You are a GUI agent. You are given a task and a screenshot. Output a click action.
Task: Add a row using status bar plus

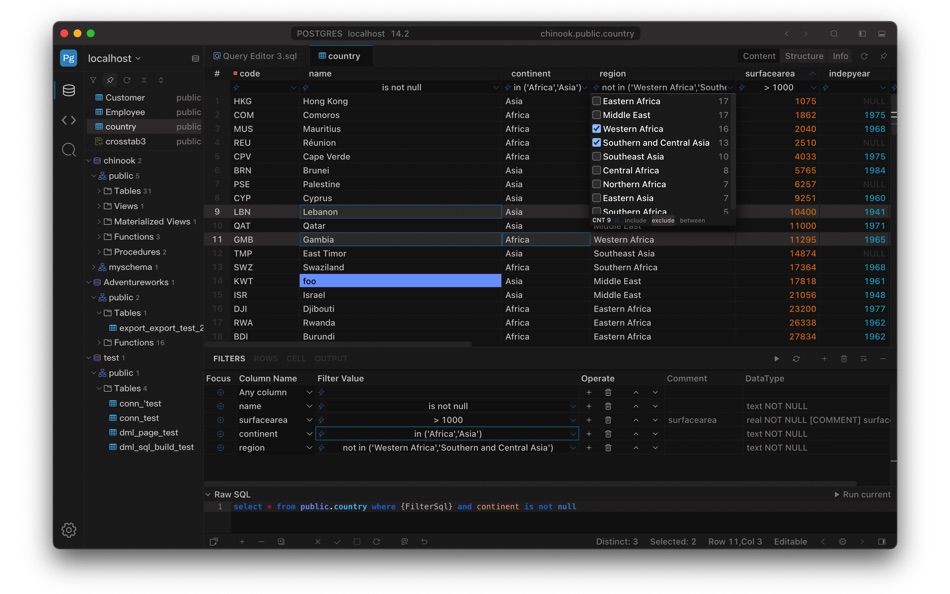[241, 542]
